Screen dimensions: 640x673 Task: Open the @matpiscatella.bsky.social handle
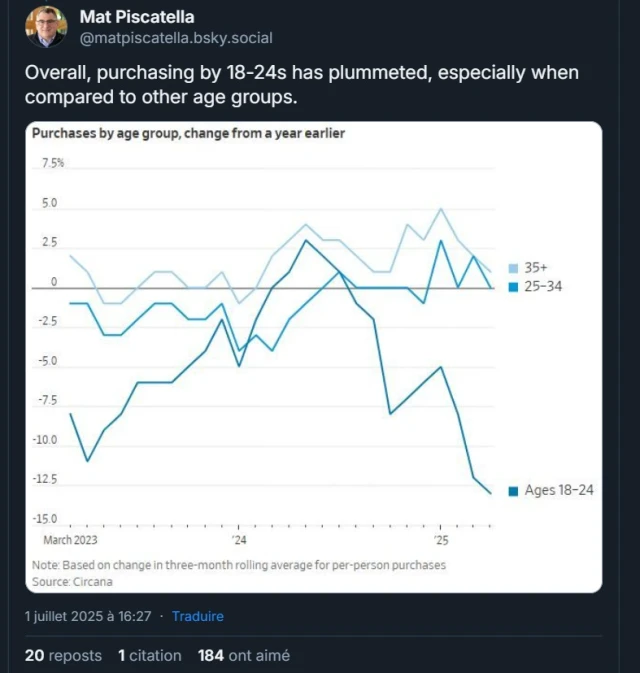click(176, 38)
